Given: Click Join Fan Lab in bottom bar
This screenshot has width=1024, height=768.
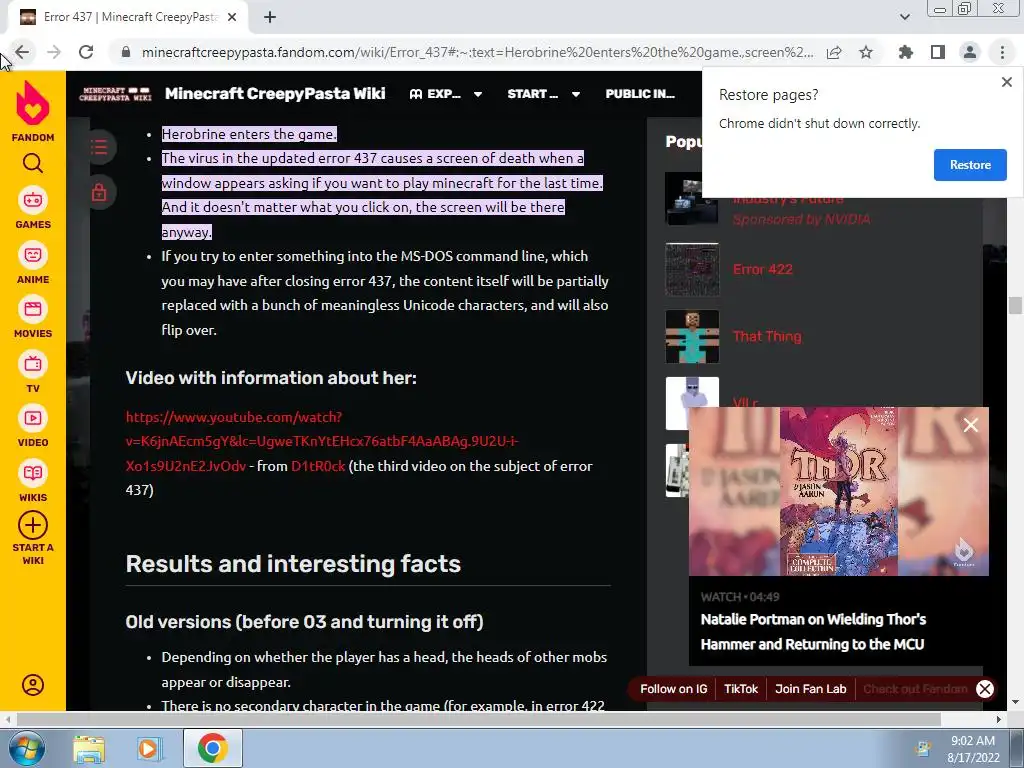Looking at the screenshot, I should 810,689.
